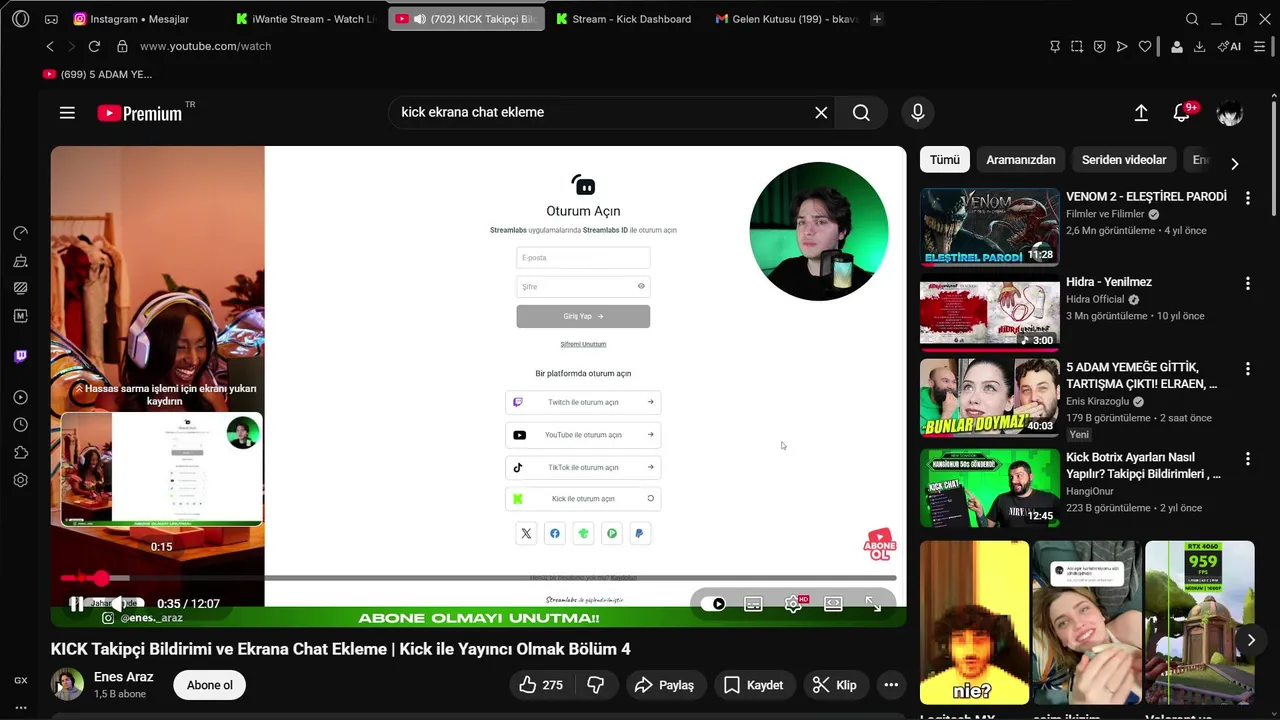Click the red scrubber on progress bar
The width and height of the screenshot is (1280, 720).
pyautogui.click(x=101, y=578)
